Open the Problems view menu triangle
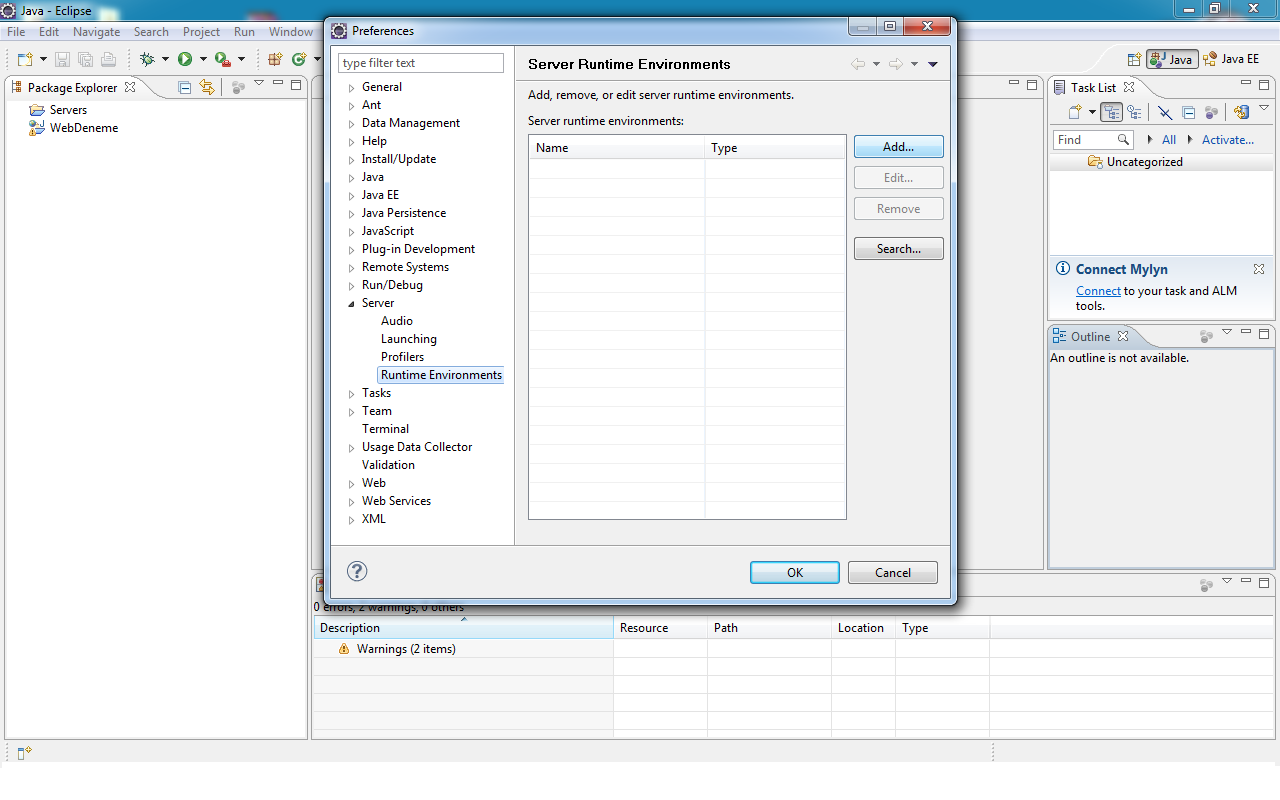The width and height of the screenshot is (1280, 800). pos(1228,582)
